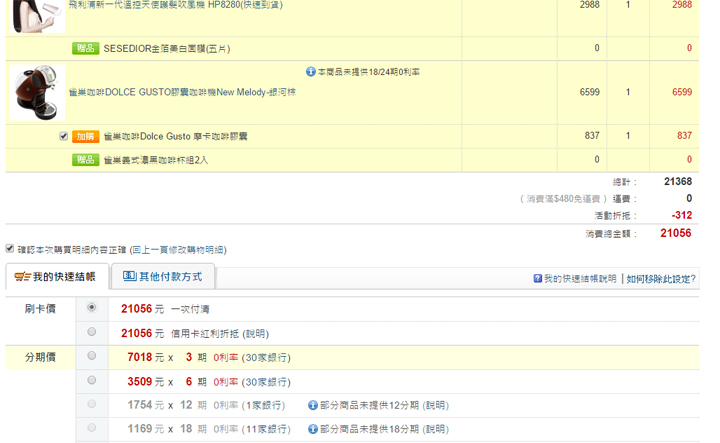Open the DOLCE GUSTO New Melody product link
The width and height of the screenshot is (720, 443).
(x=182, y=92)
